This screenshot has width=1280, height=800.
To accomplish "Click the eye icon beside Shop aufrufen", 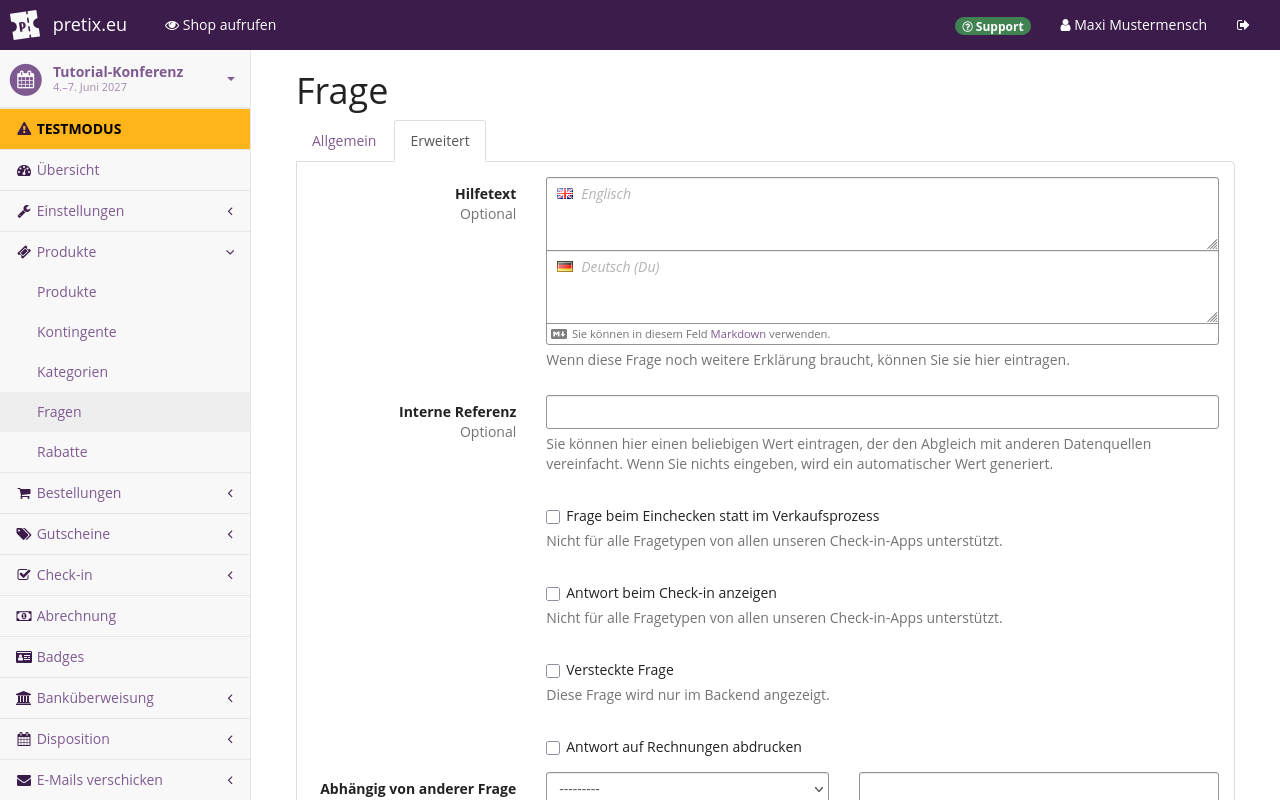I will tap(172, 25).
